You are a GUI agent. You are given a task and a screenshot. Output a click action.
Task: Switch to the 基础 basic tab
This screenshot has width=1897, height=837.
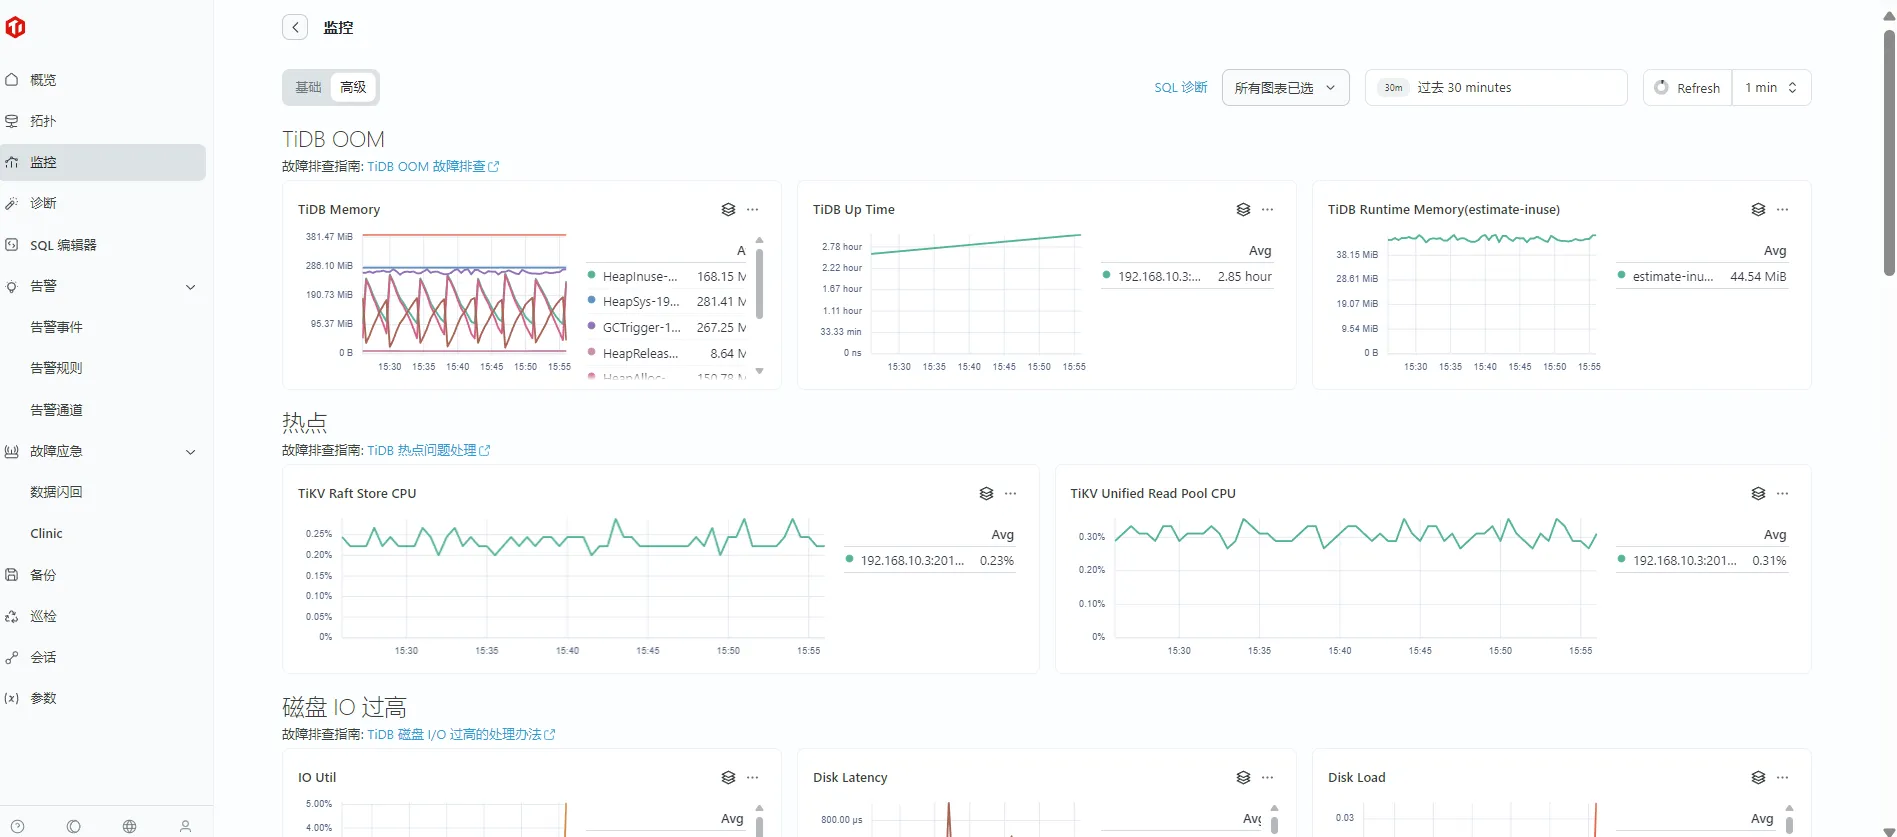coord(308,87)
